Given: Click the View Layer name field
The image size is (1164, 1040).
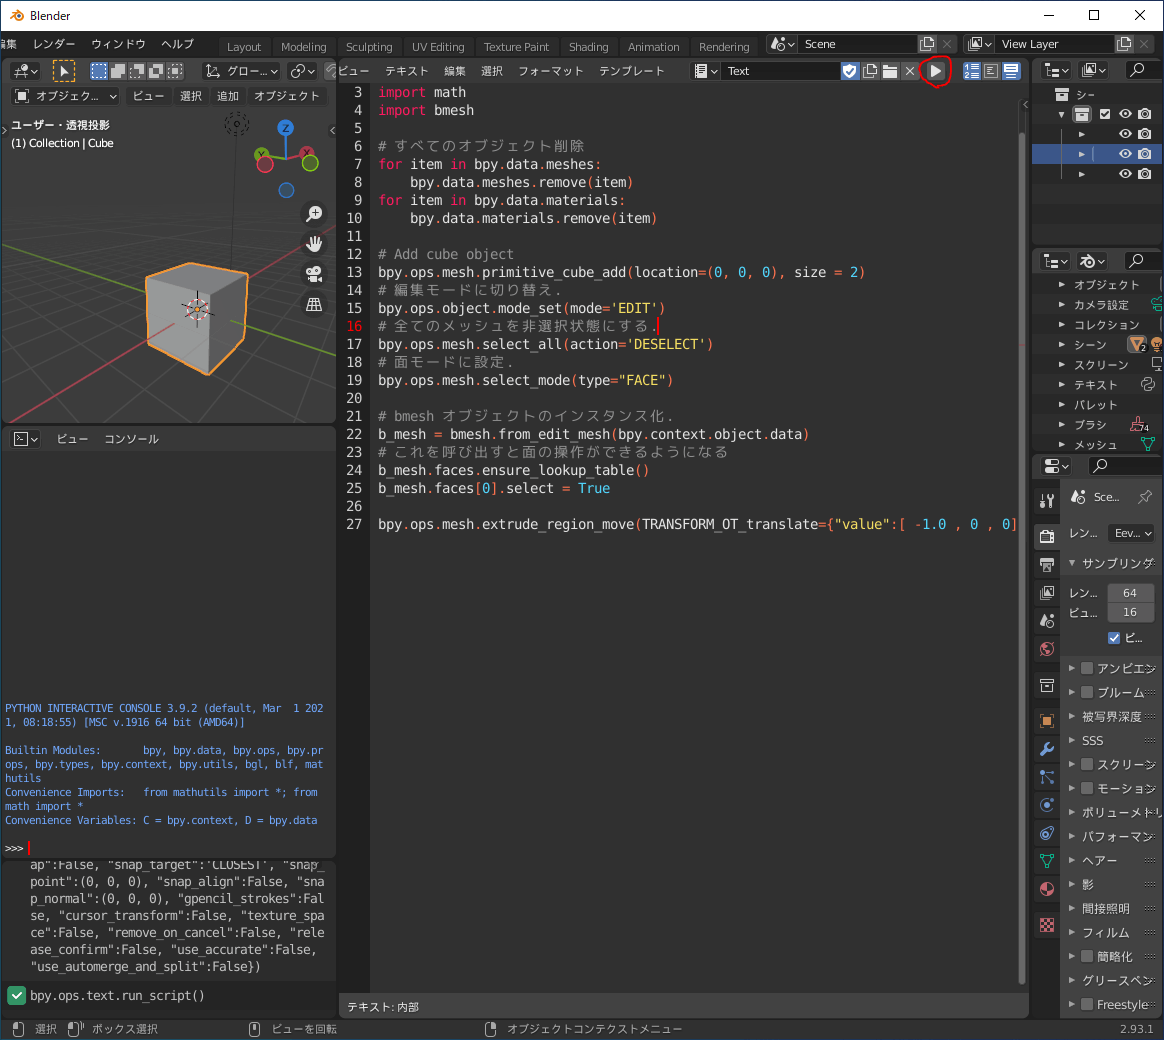Looking at the screenshot, I should 1055,45.
